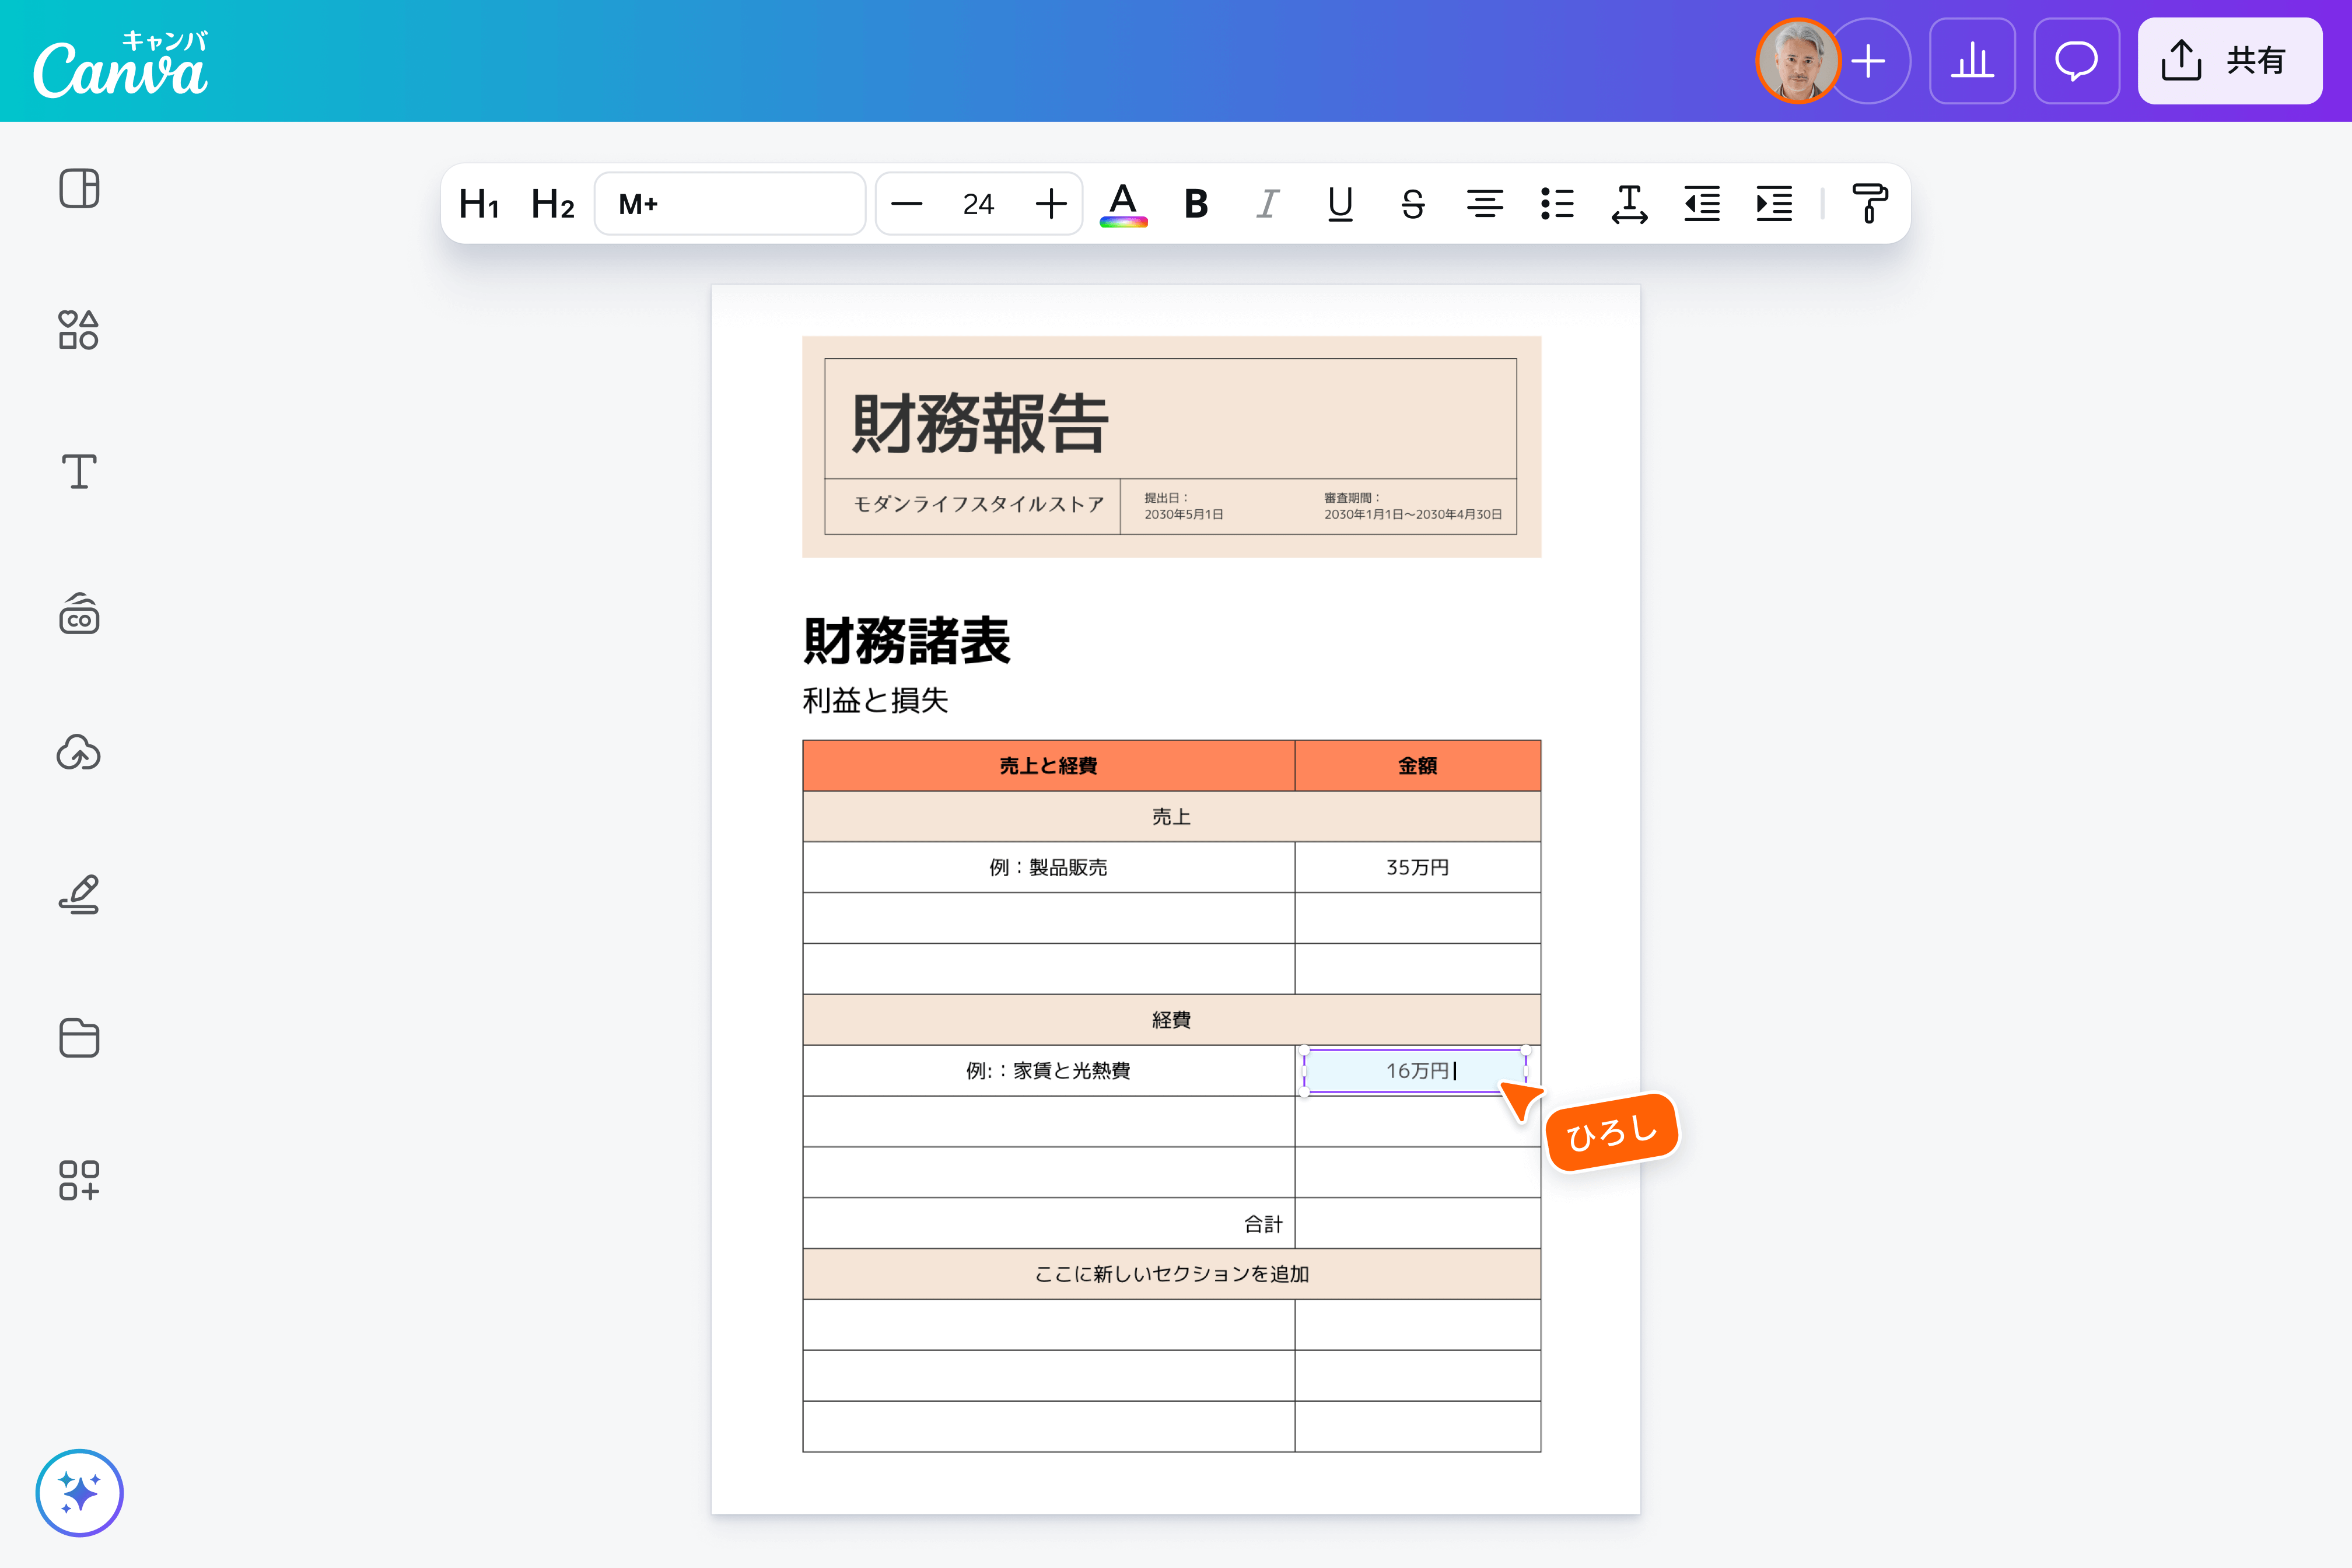Screen dimensions: 2352x1568
Task: Open the comments panel
Action: [x=2077, y=61]
